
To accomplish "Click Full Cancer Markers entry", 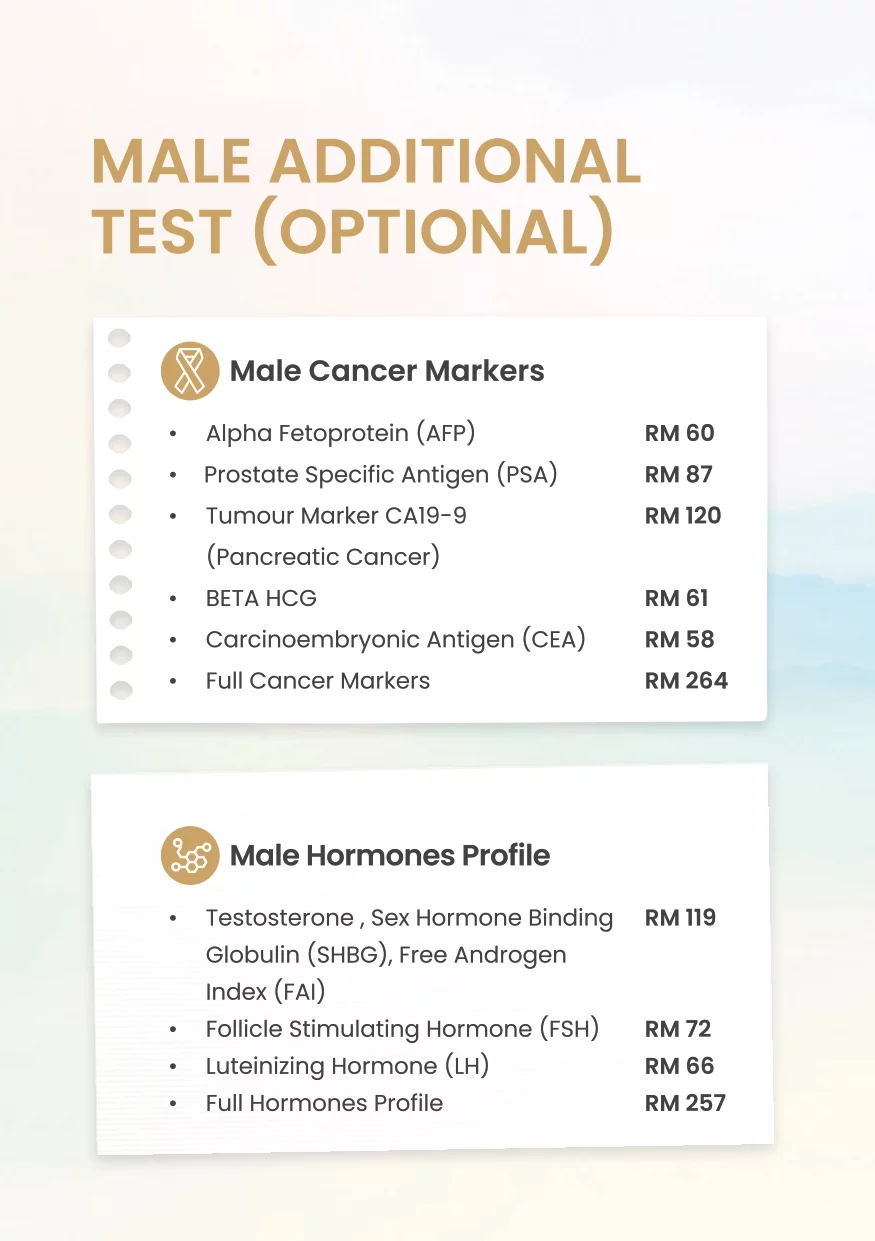I will click(318, 681).
